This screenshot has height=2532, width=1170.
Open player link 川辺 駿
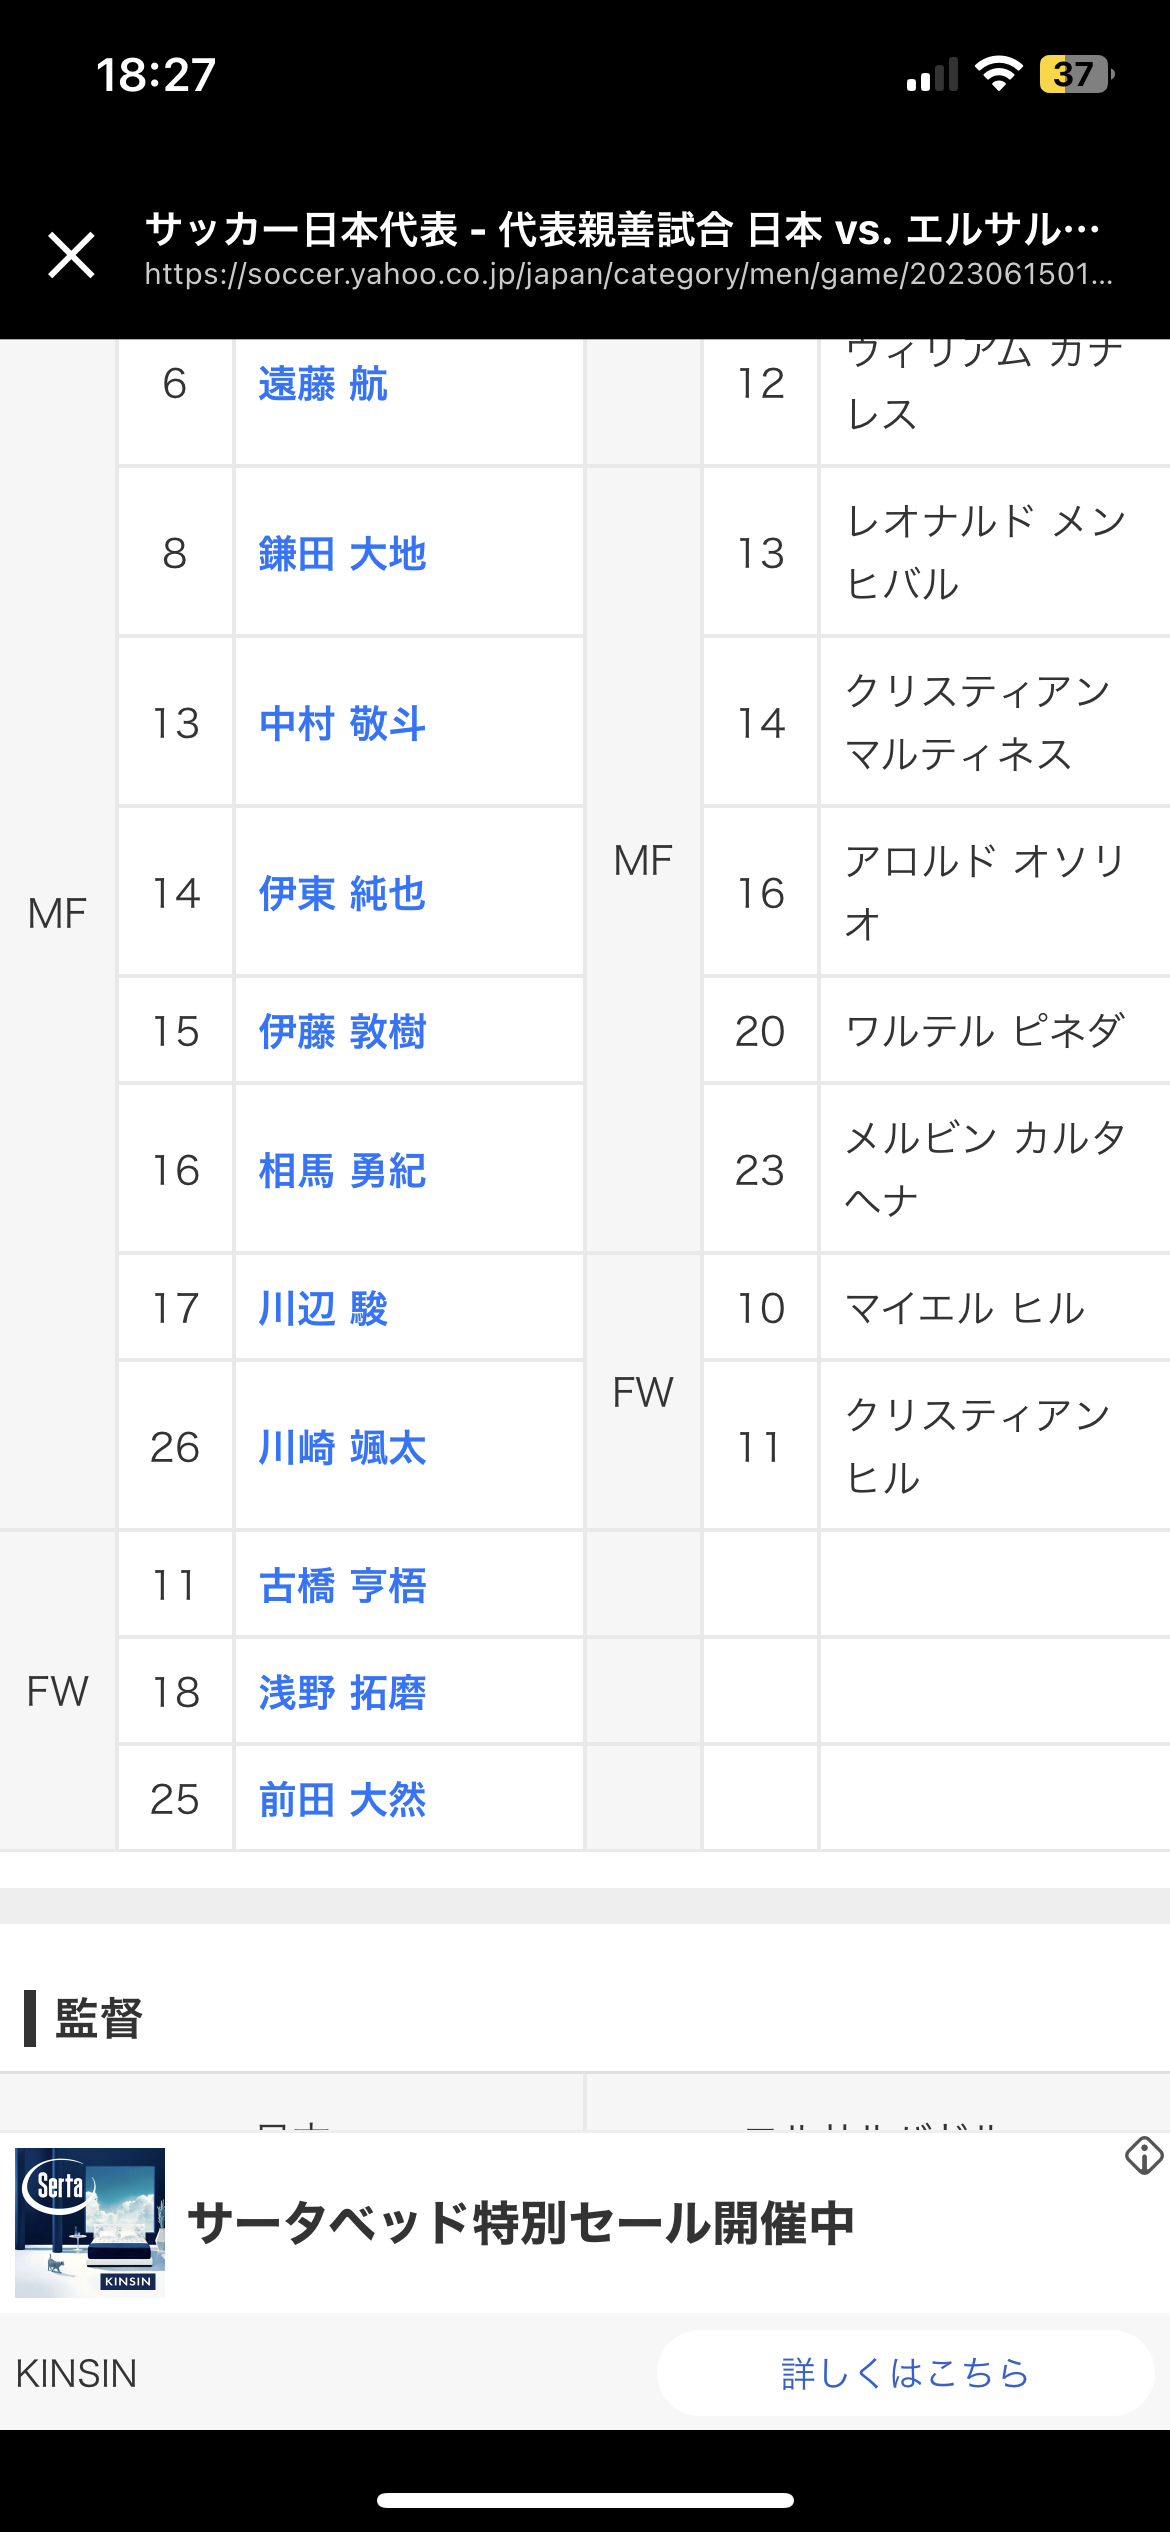[322, 1309]
